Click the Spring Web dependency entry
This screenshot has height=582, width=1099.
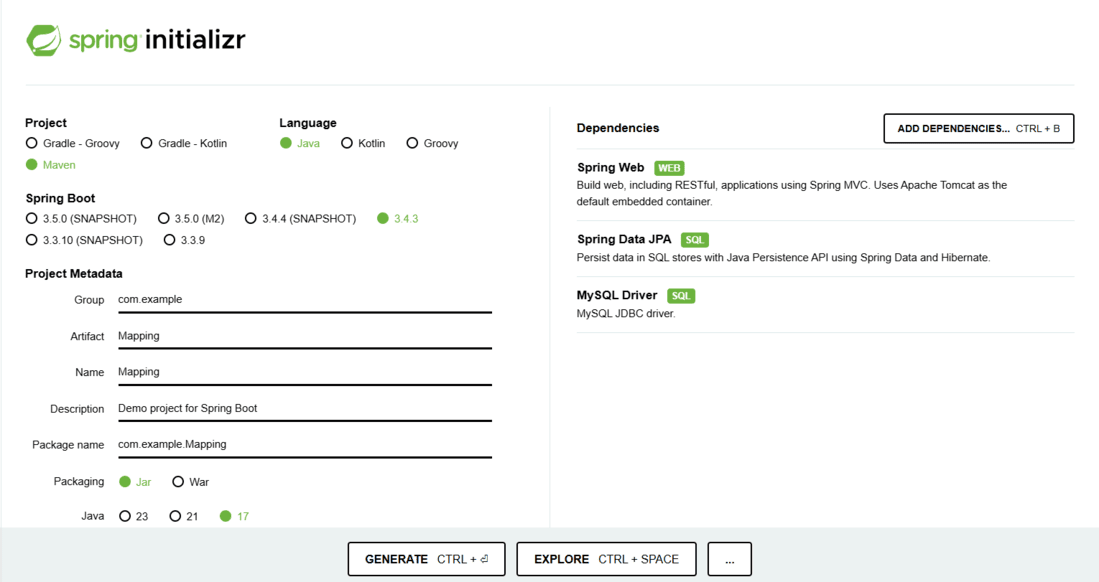(825, 185)
